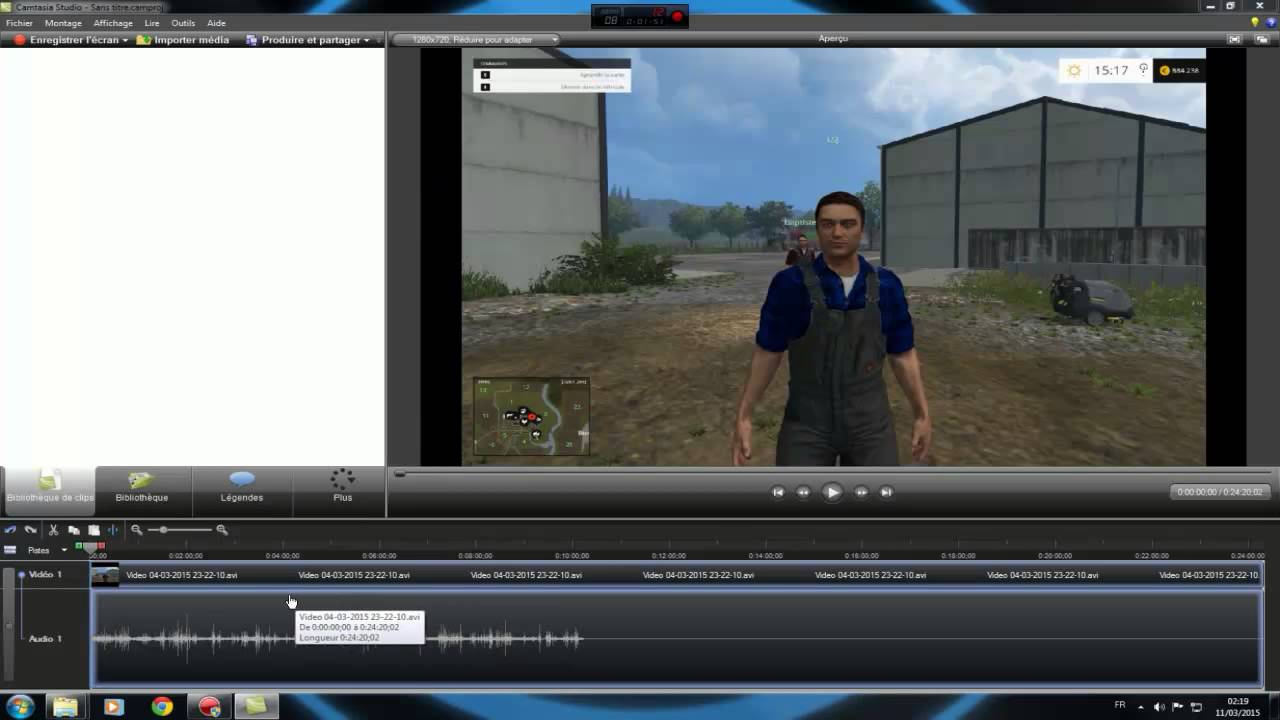Cut the selection with the scissors icon
The image size is (1280, 720).
(x=54, y=530)
